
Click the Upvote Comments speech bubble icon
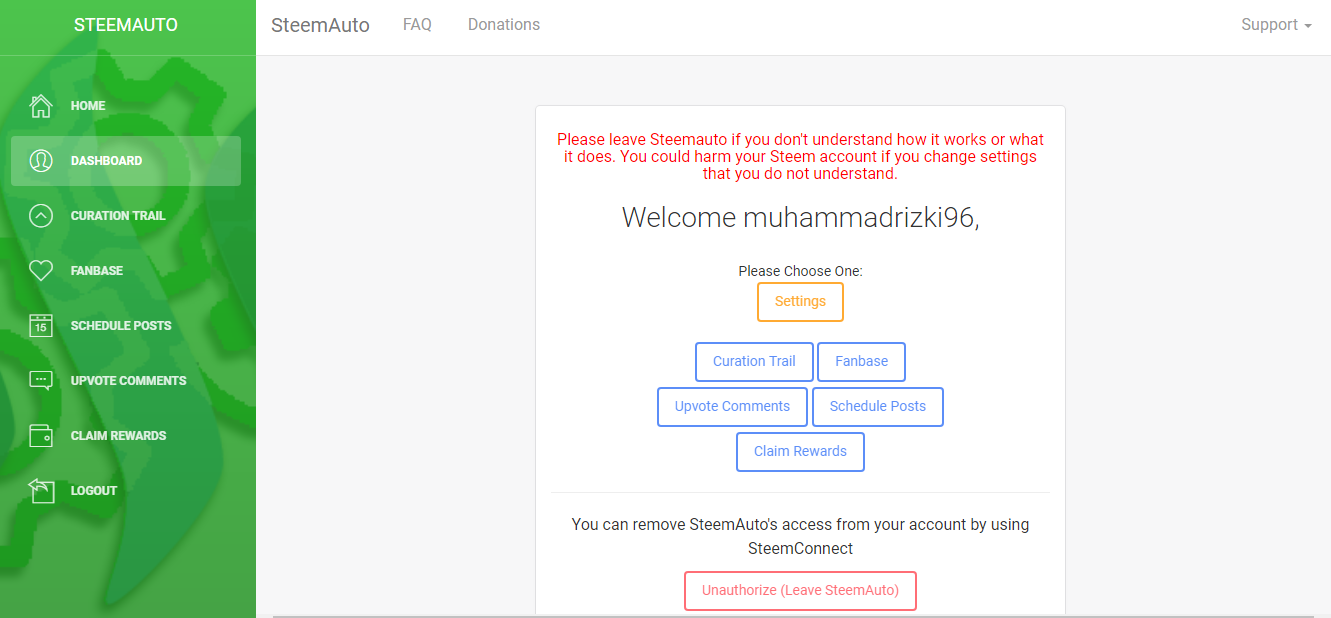[41, 380]
